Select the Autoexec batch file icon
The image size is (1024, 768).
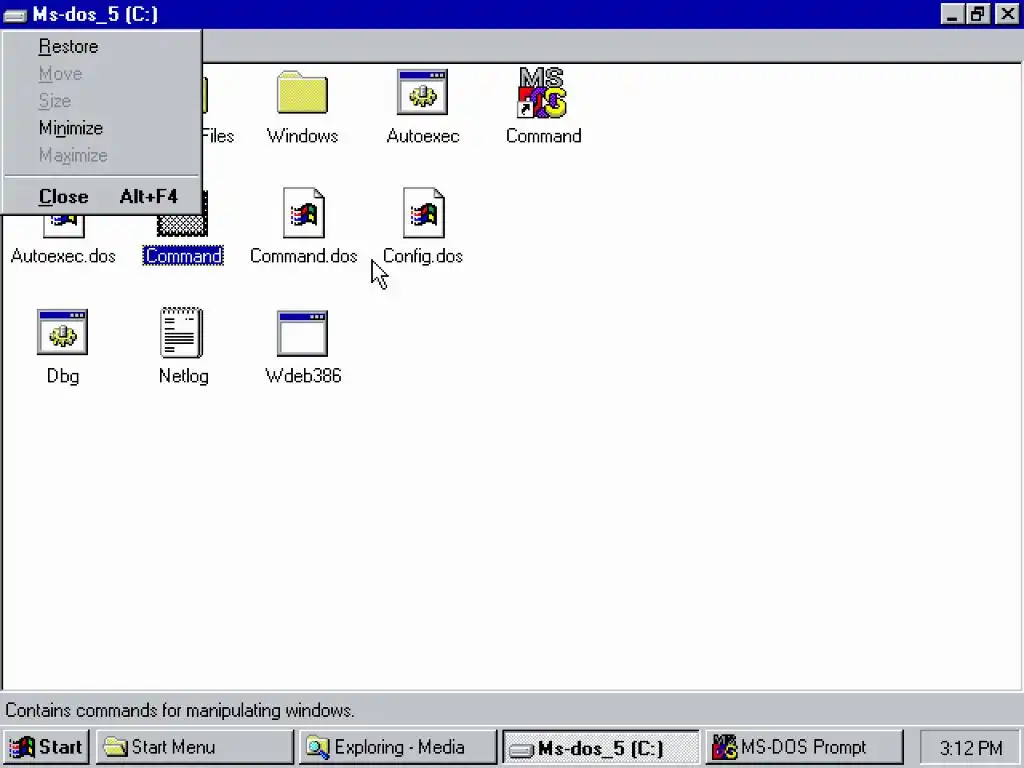point(423,92)
